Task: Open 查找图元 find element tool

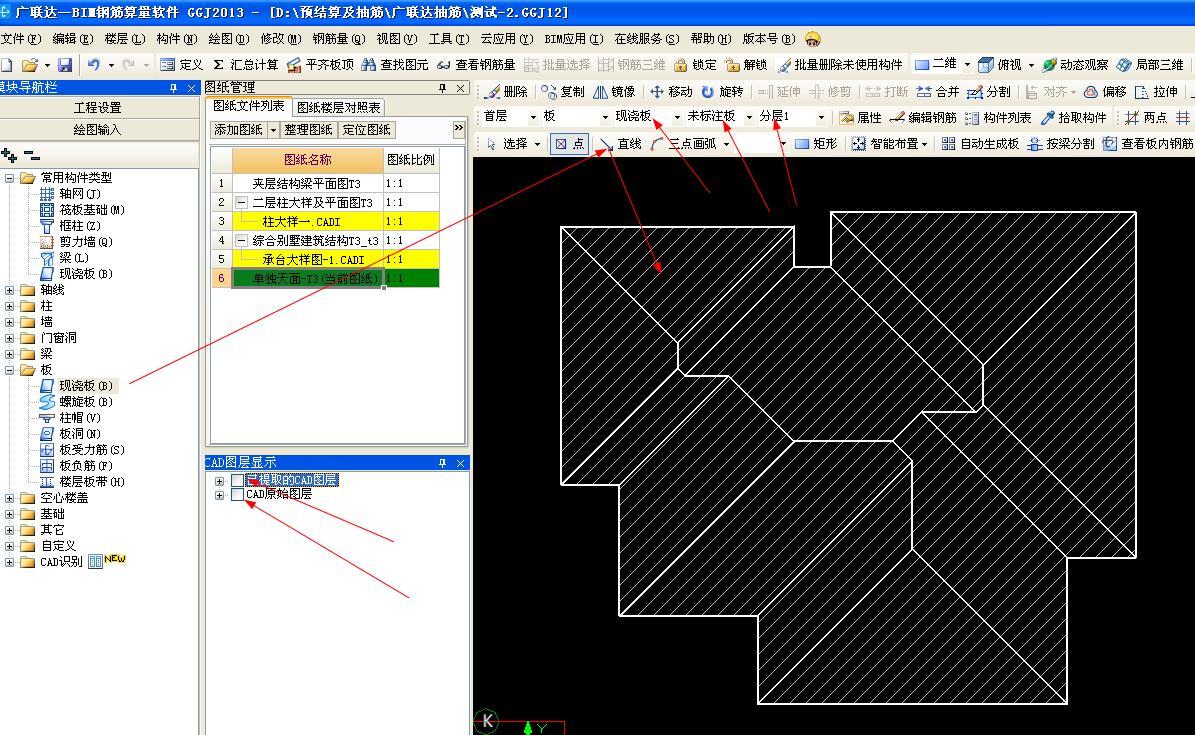Action: click(x=395, y=65)
